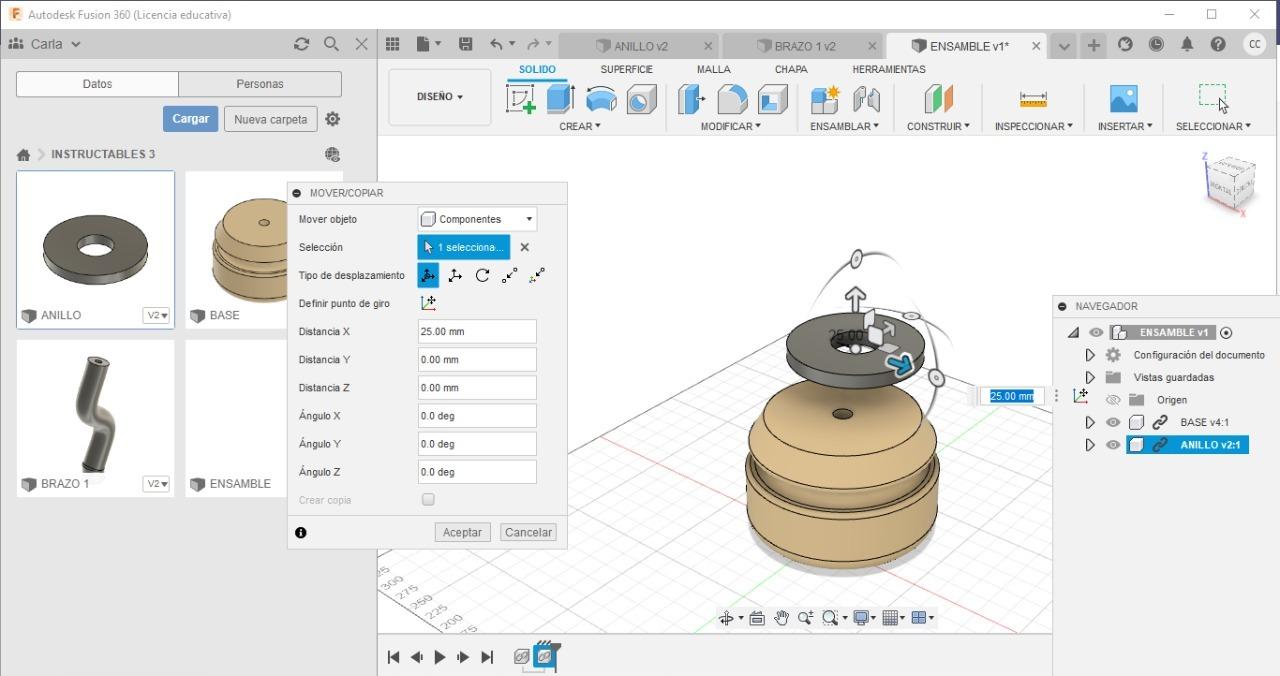Switch to the SUPERFICIE tab

pos(626,69)
